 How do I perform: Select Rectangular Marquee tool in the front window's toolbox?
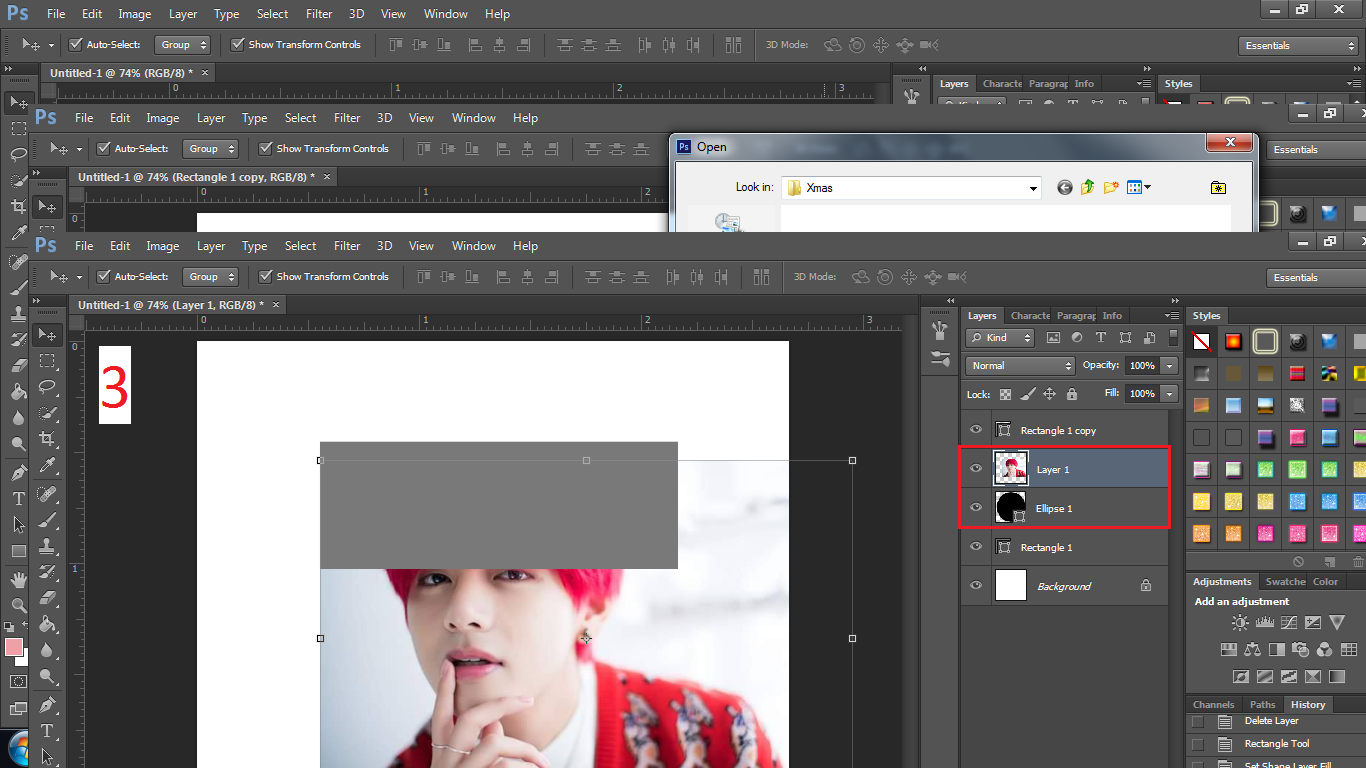46,360
